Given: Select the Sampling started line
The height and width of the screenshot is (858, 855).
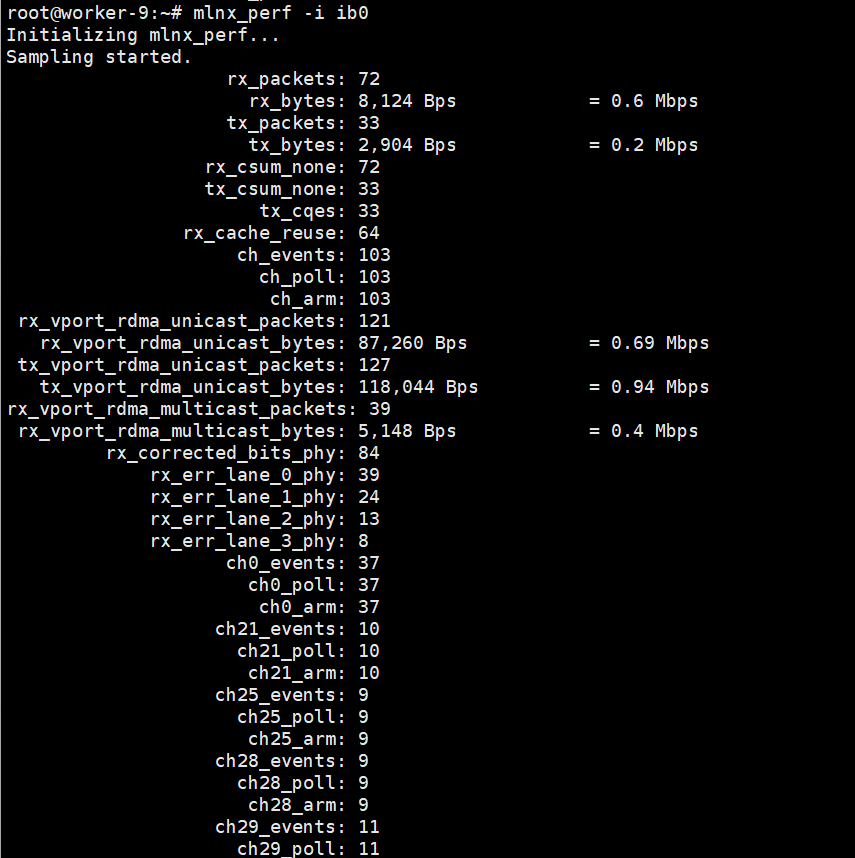Looking at the screenshot, I should [x=99, y=57].
